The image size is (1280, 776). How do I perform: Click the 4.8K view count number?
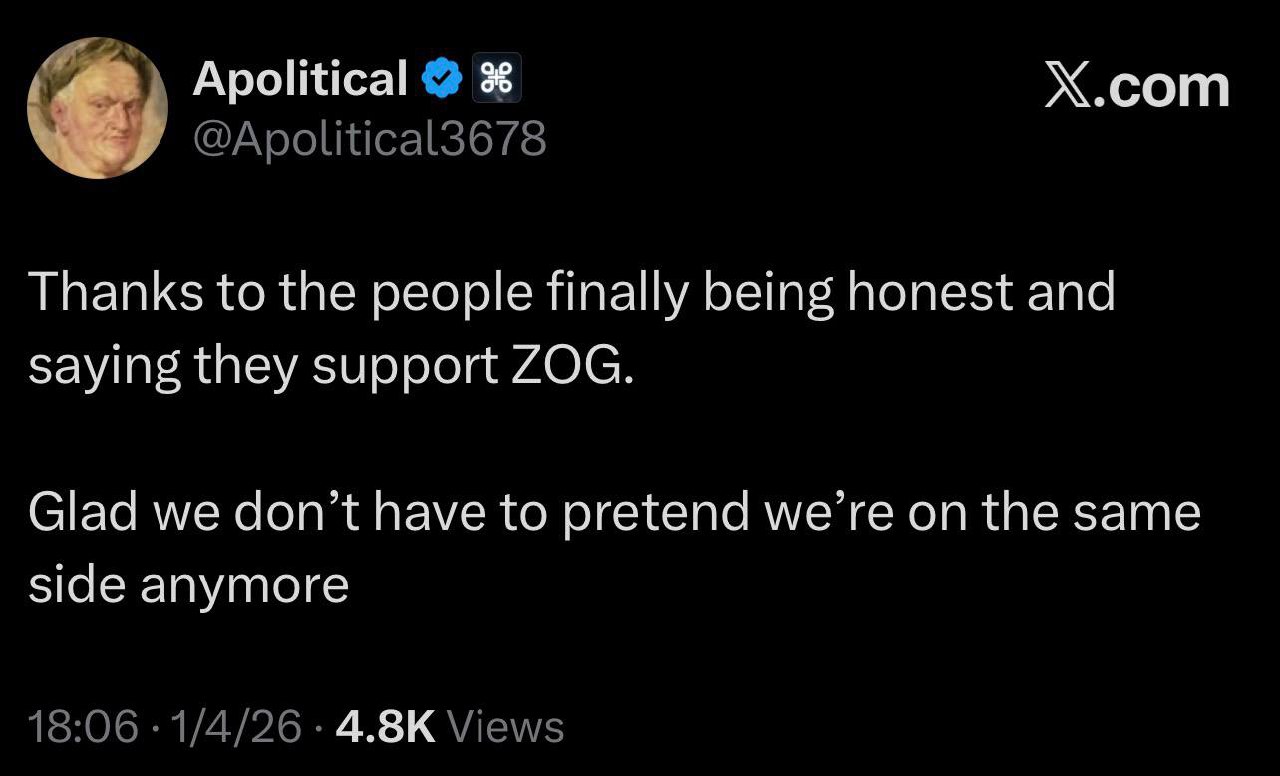[x=386, y=727]
